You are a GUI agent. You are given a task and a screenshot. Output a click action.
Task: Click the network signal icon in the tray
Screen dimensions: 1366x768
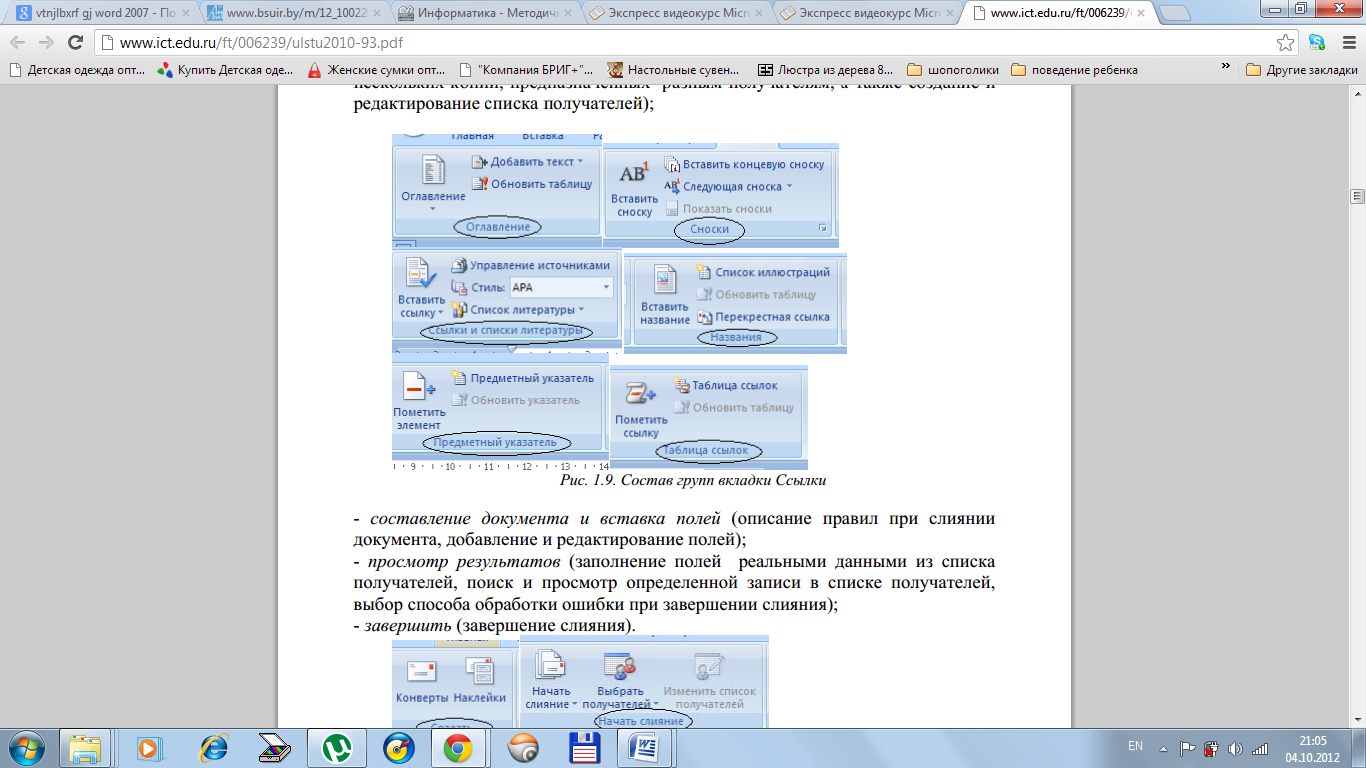(x=1260, y=748)
